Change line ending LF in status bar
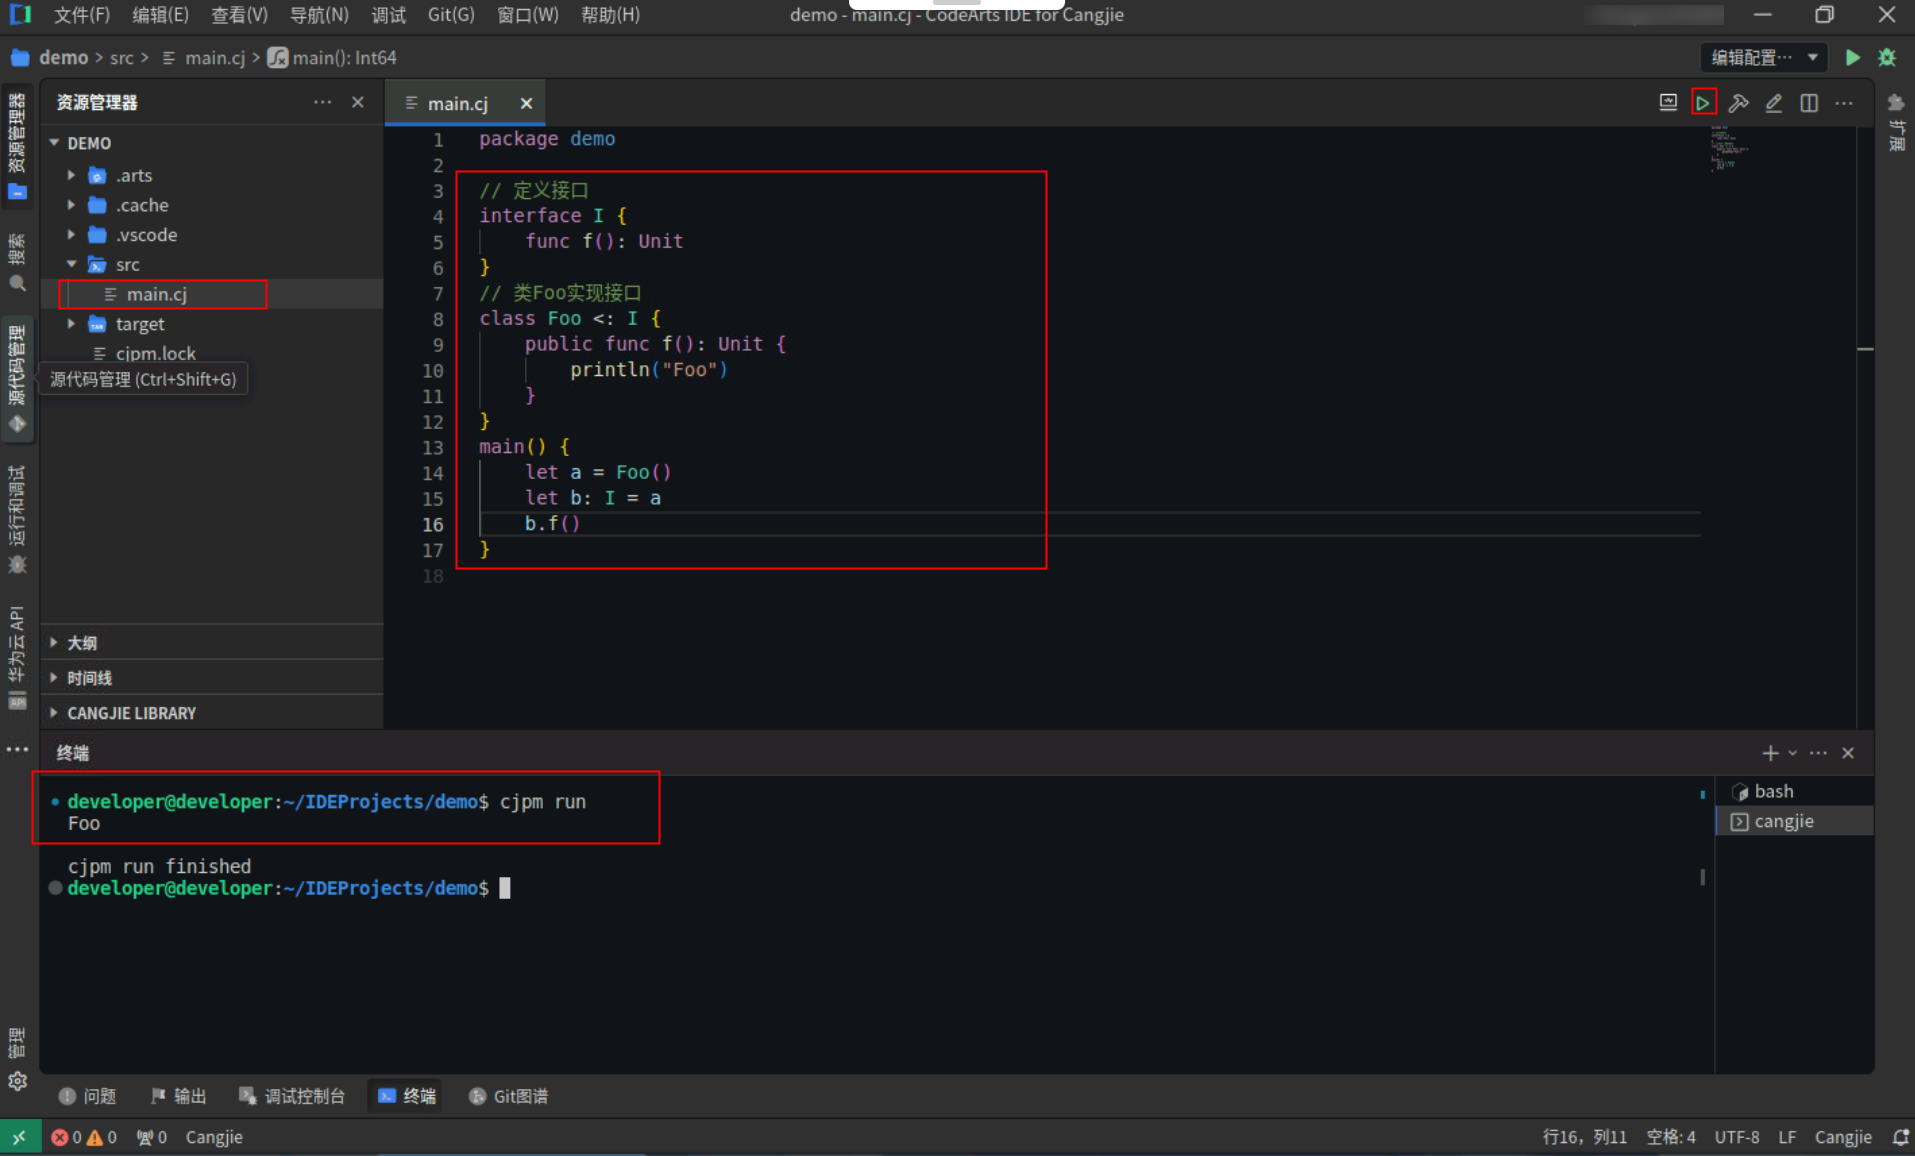Image resolution: width=1915 pixels, height=1156 pixels. (1787, 1137)
